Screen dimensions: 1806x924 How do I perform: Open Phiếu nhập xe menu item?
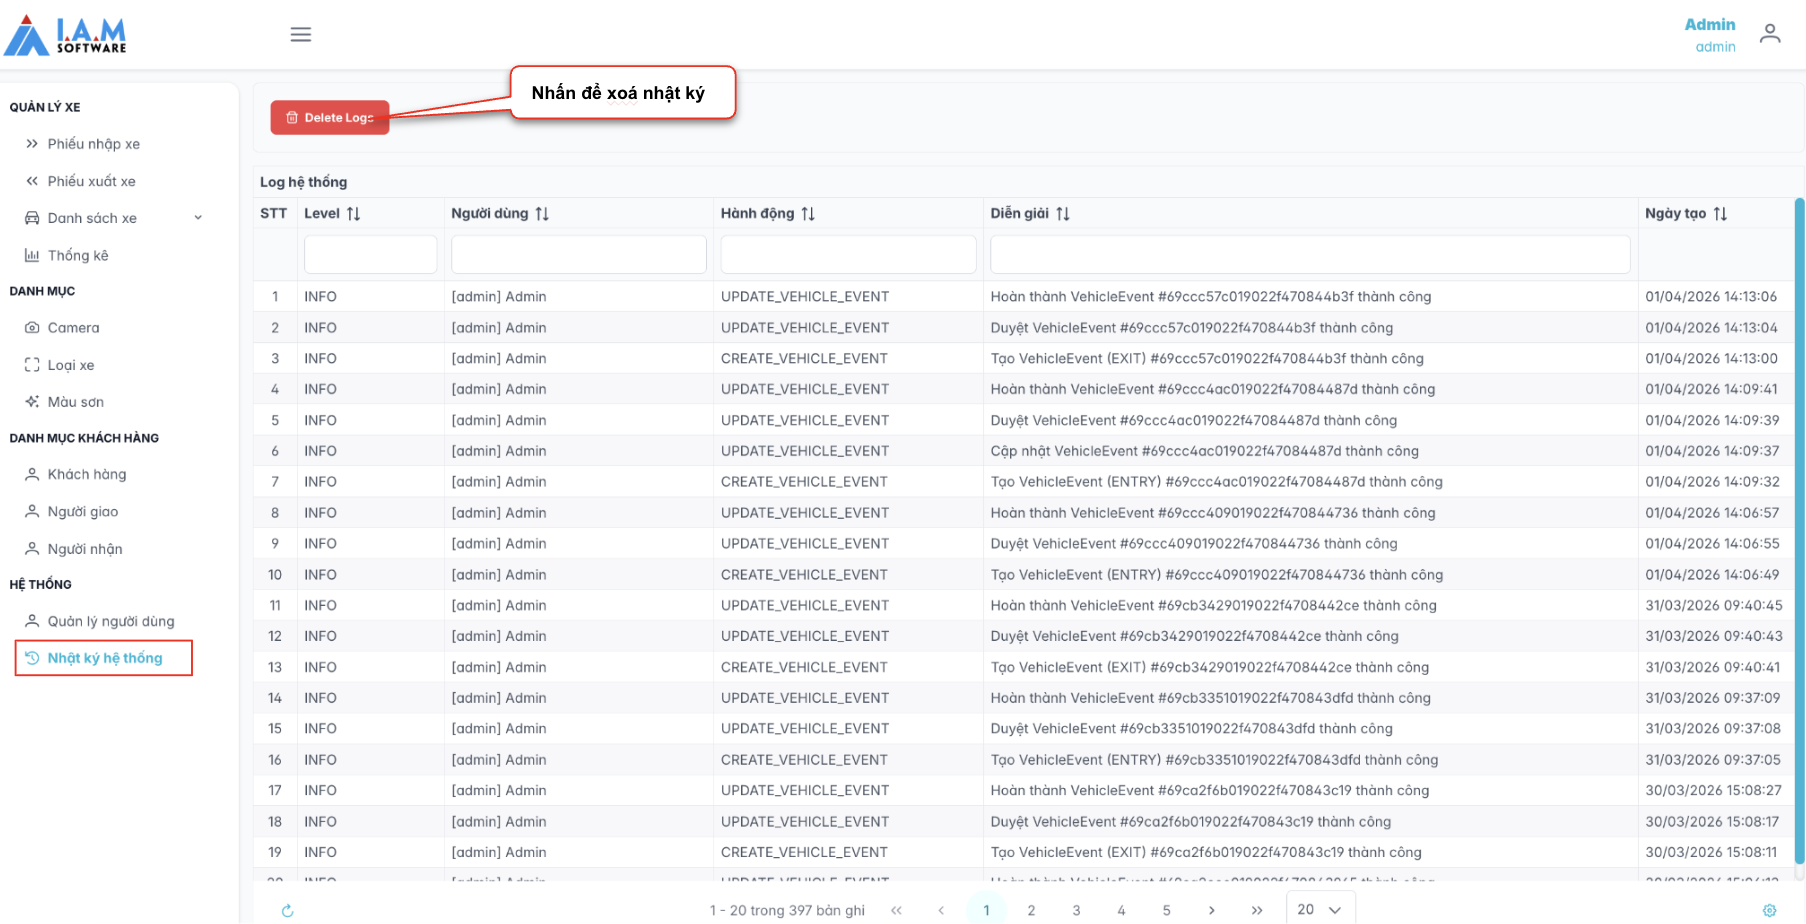click(x=93, y=144)
